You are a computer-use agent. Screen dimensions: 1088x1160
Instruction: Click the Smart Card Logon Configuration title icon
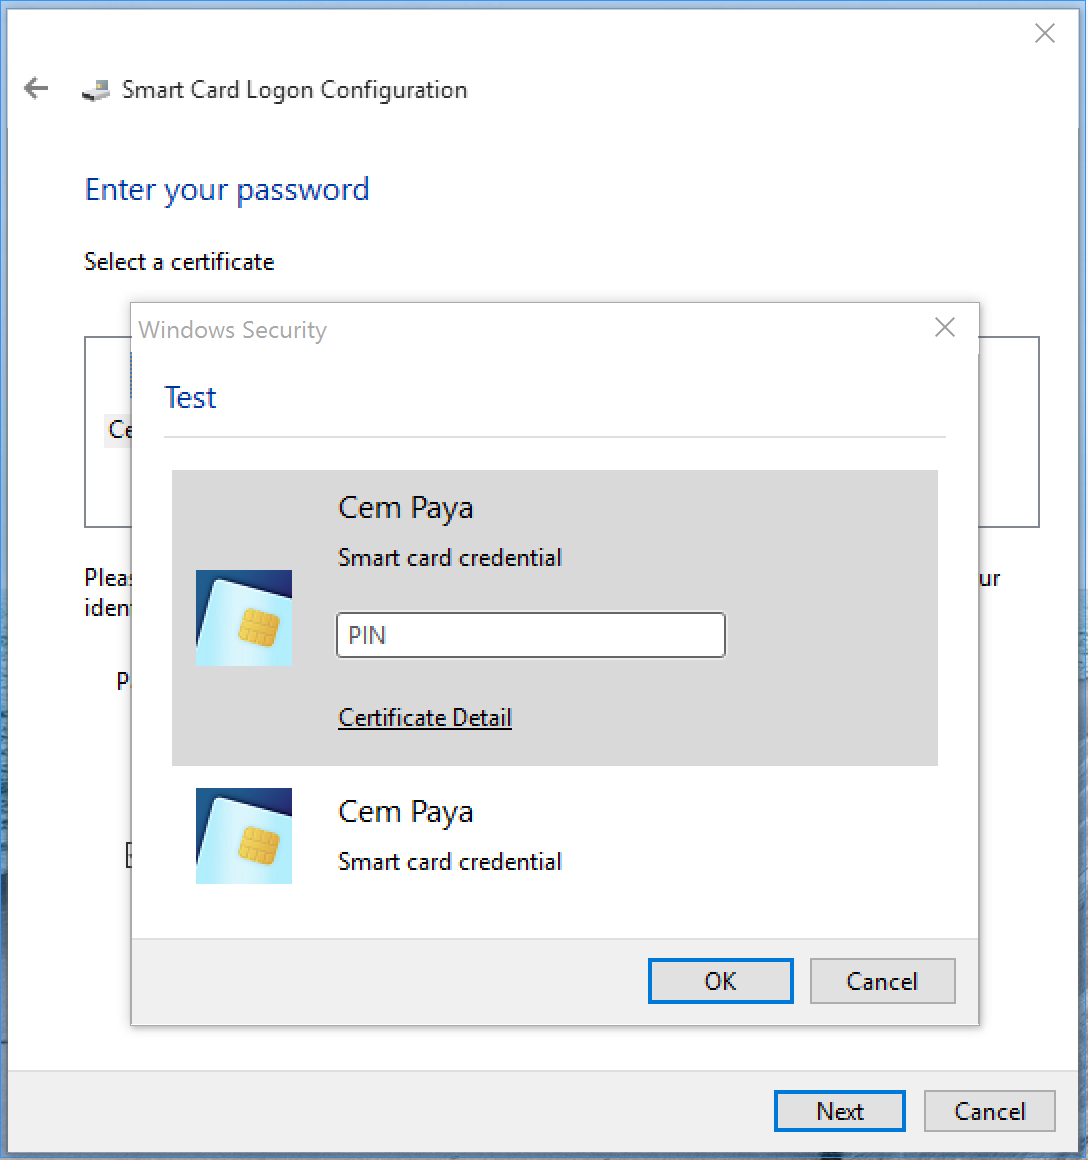point(96,90)
